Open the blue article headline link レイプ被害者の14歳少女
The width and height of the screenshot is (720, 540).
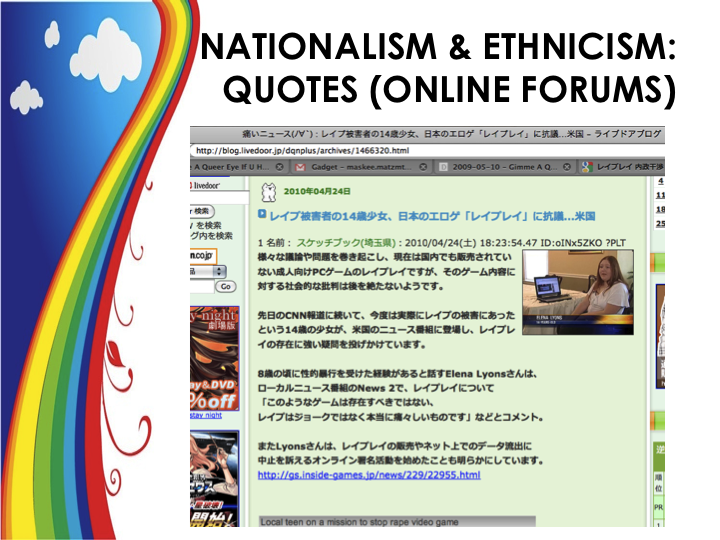click(432, 216)
